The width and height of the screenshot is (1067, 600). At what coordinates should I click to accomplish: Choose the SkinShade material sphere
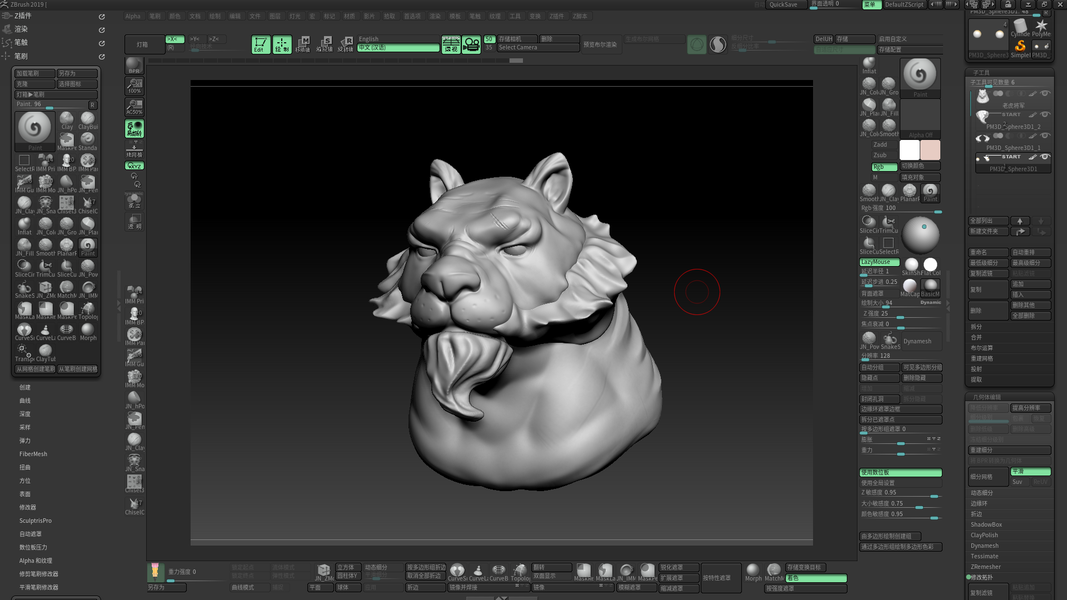(912, 265)
